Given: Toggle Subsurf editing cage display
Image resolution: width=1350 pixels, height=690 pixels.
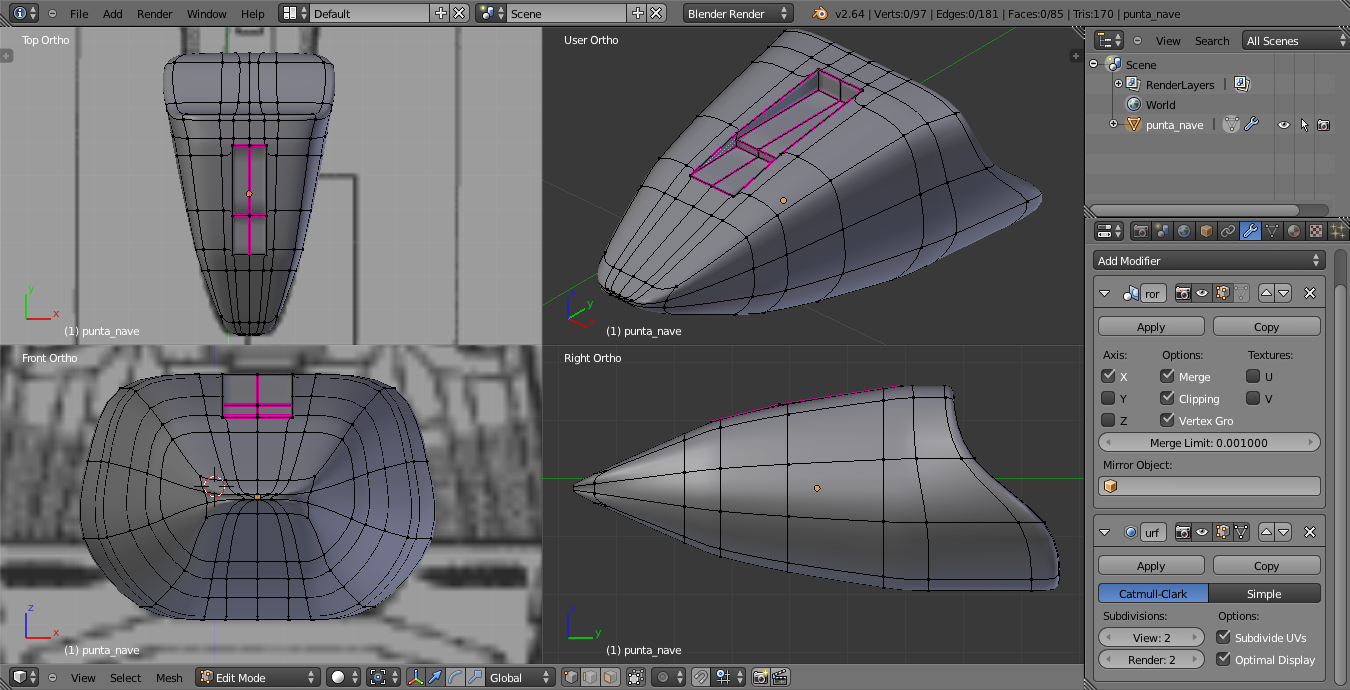Looking at the screenshot, I should coord(1241,532).
